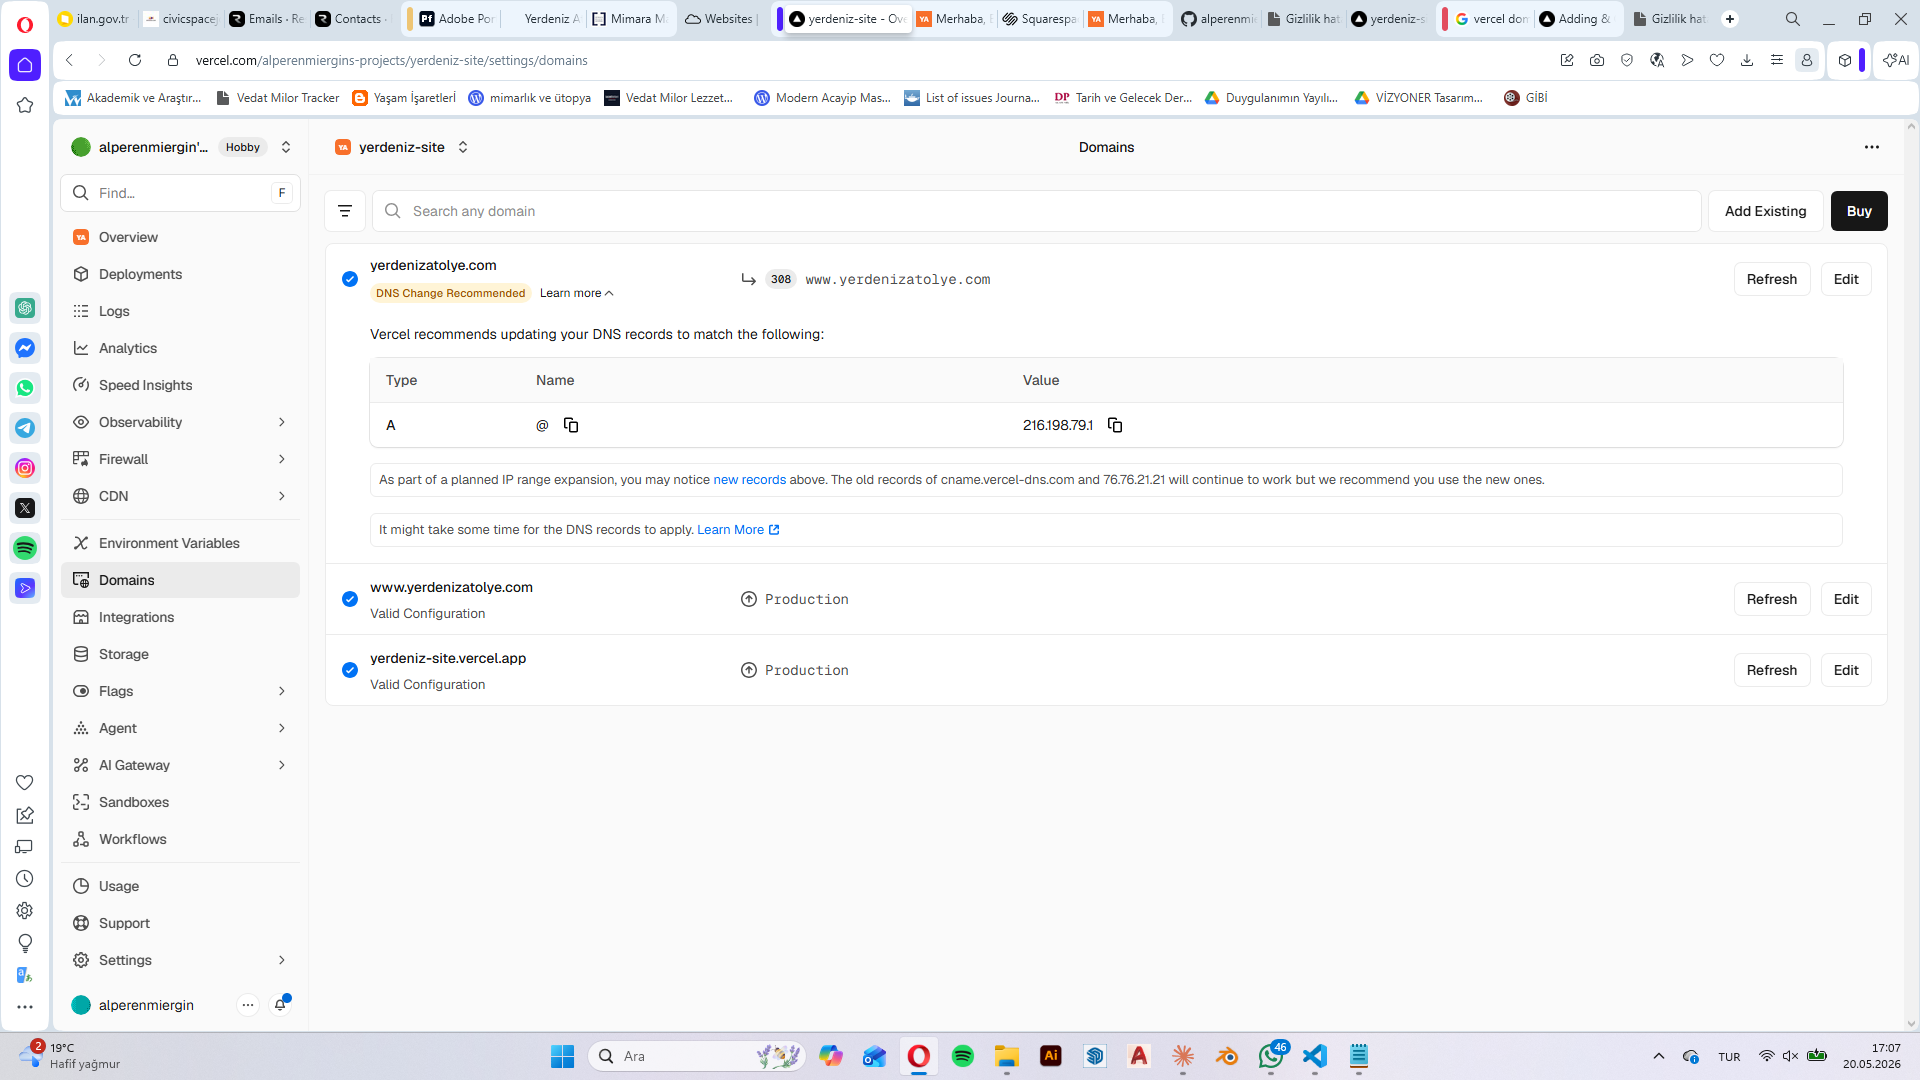
Task: Open Opera sidebar ChatGPT icon
Action: pyautogui.click(x=25, y=308)
